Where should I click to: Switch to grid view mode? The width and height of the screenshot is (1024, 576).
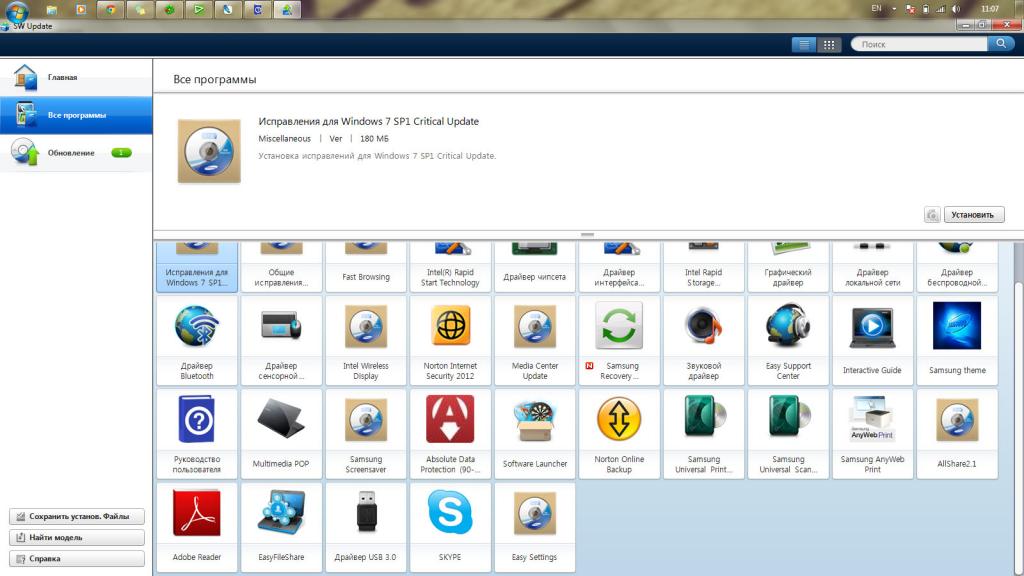point(829,44)
